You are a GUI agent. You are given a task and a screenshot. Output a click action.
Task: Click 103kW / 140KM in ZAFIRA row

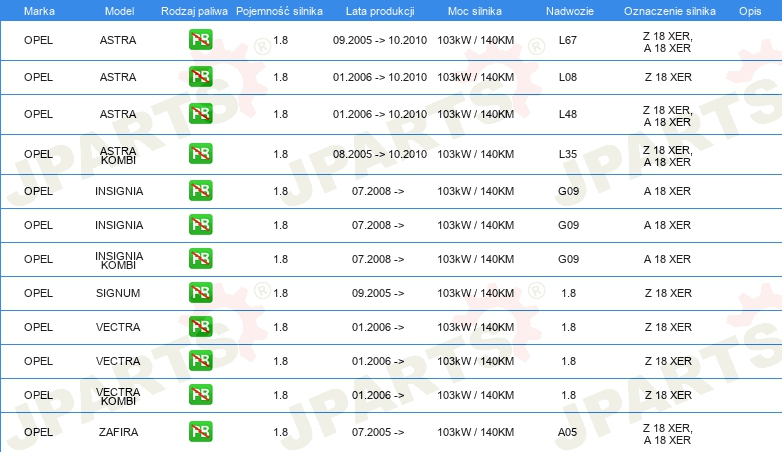coord(475,433)
